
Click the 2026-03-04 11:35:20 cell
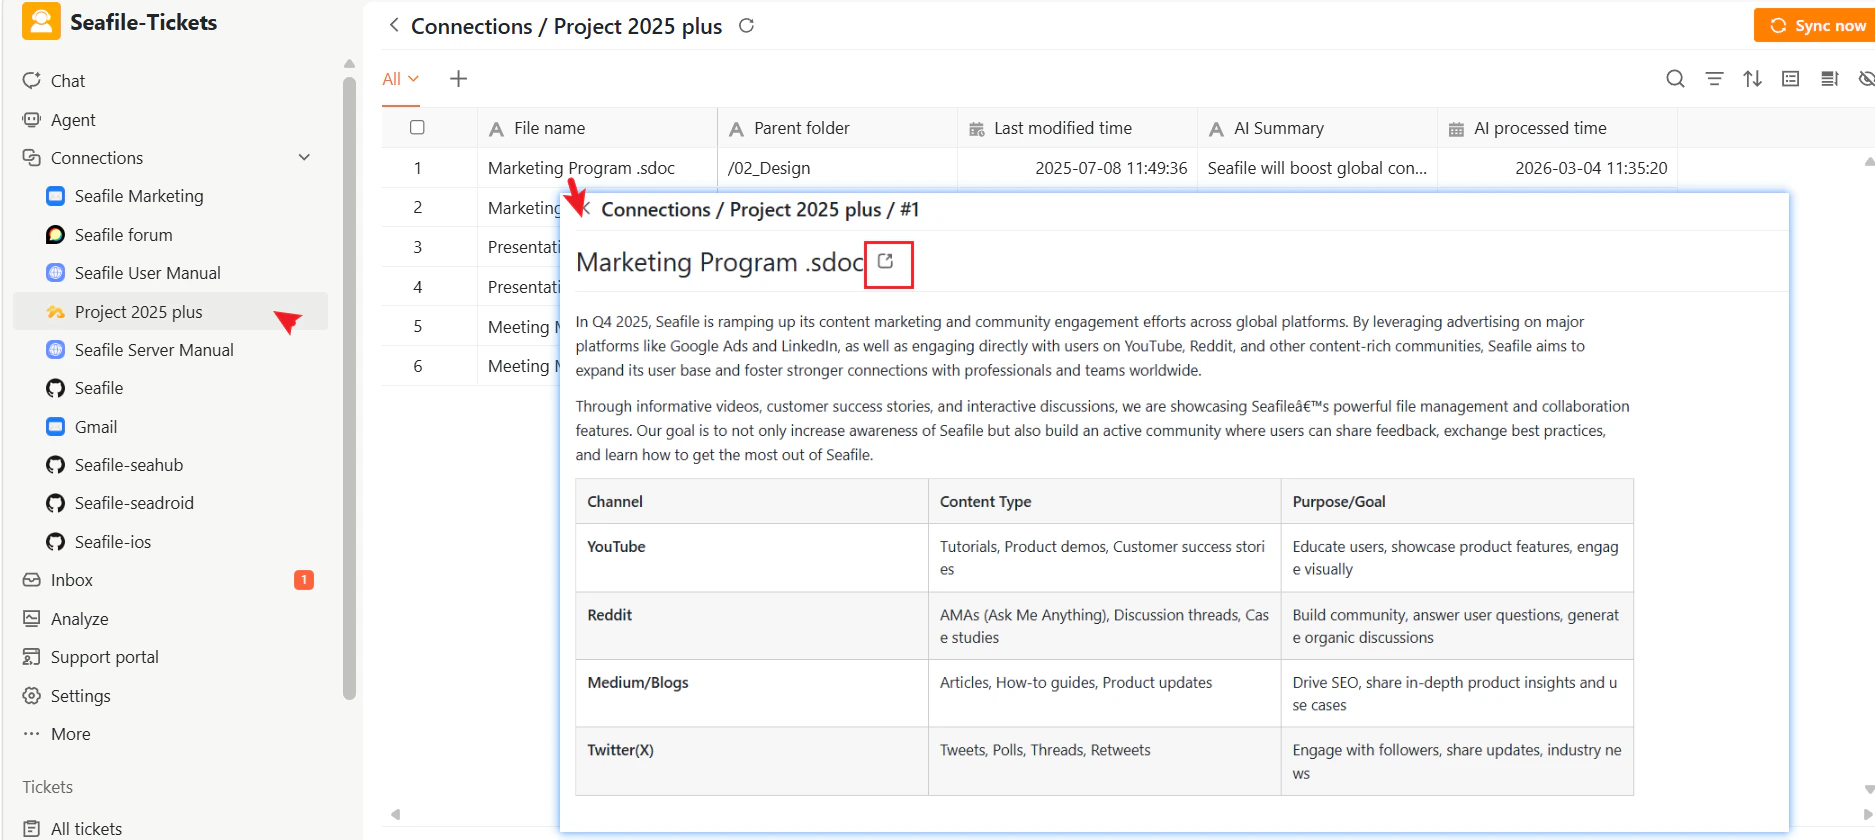pos(1557,168)
